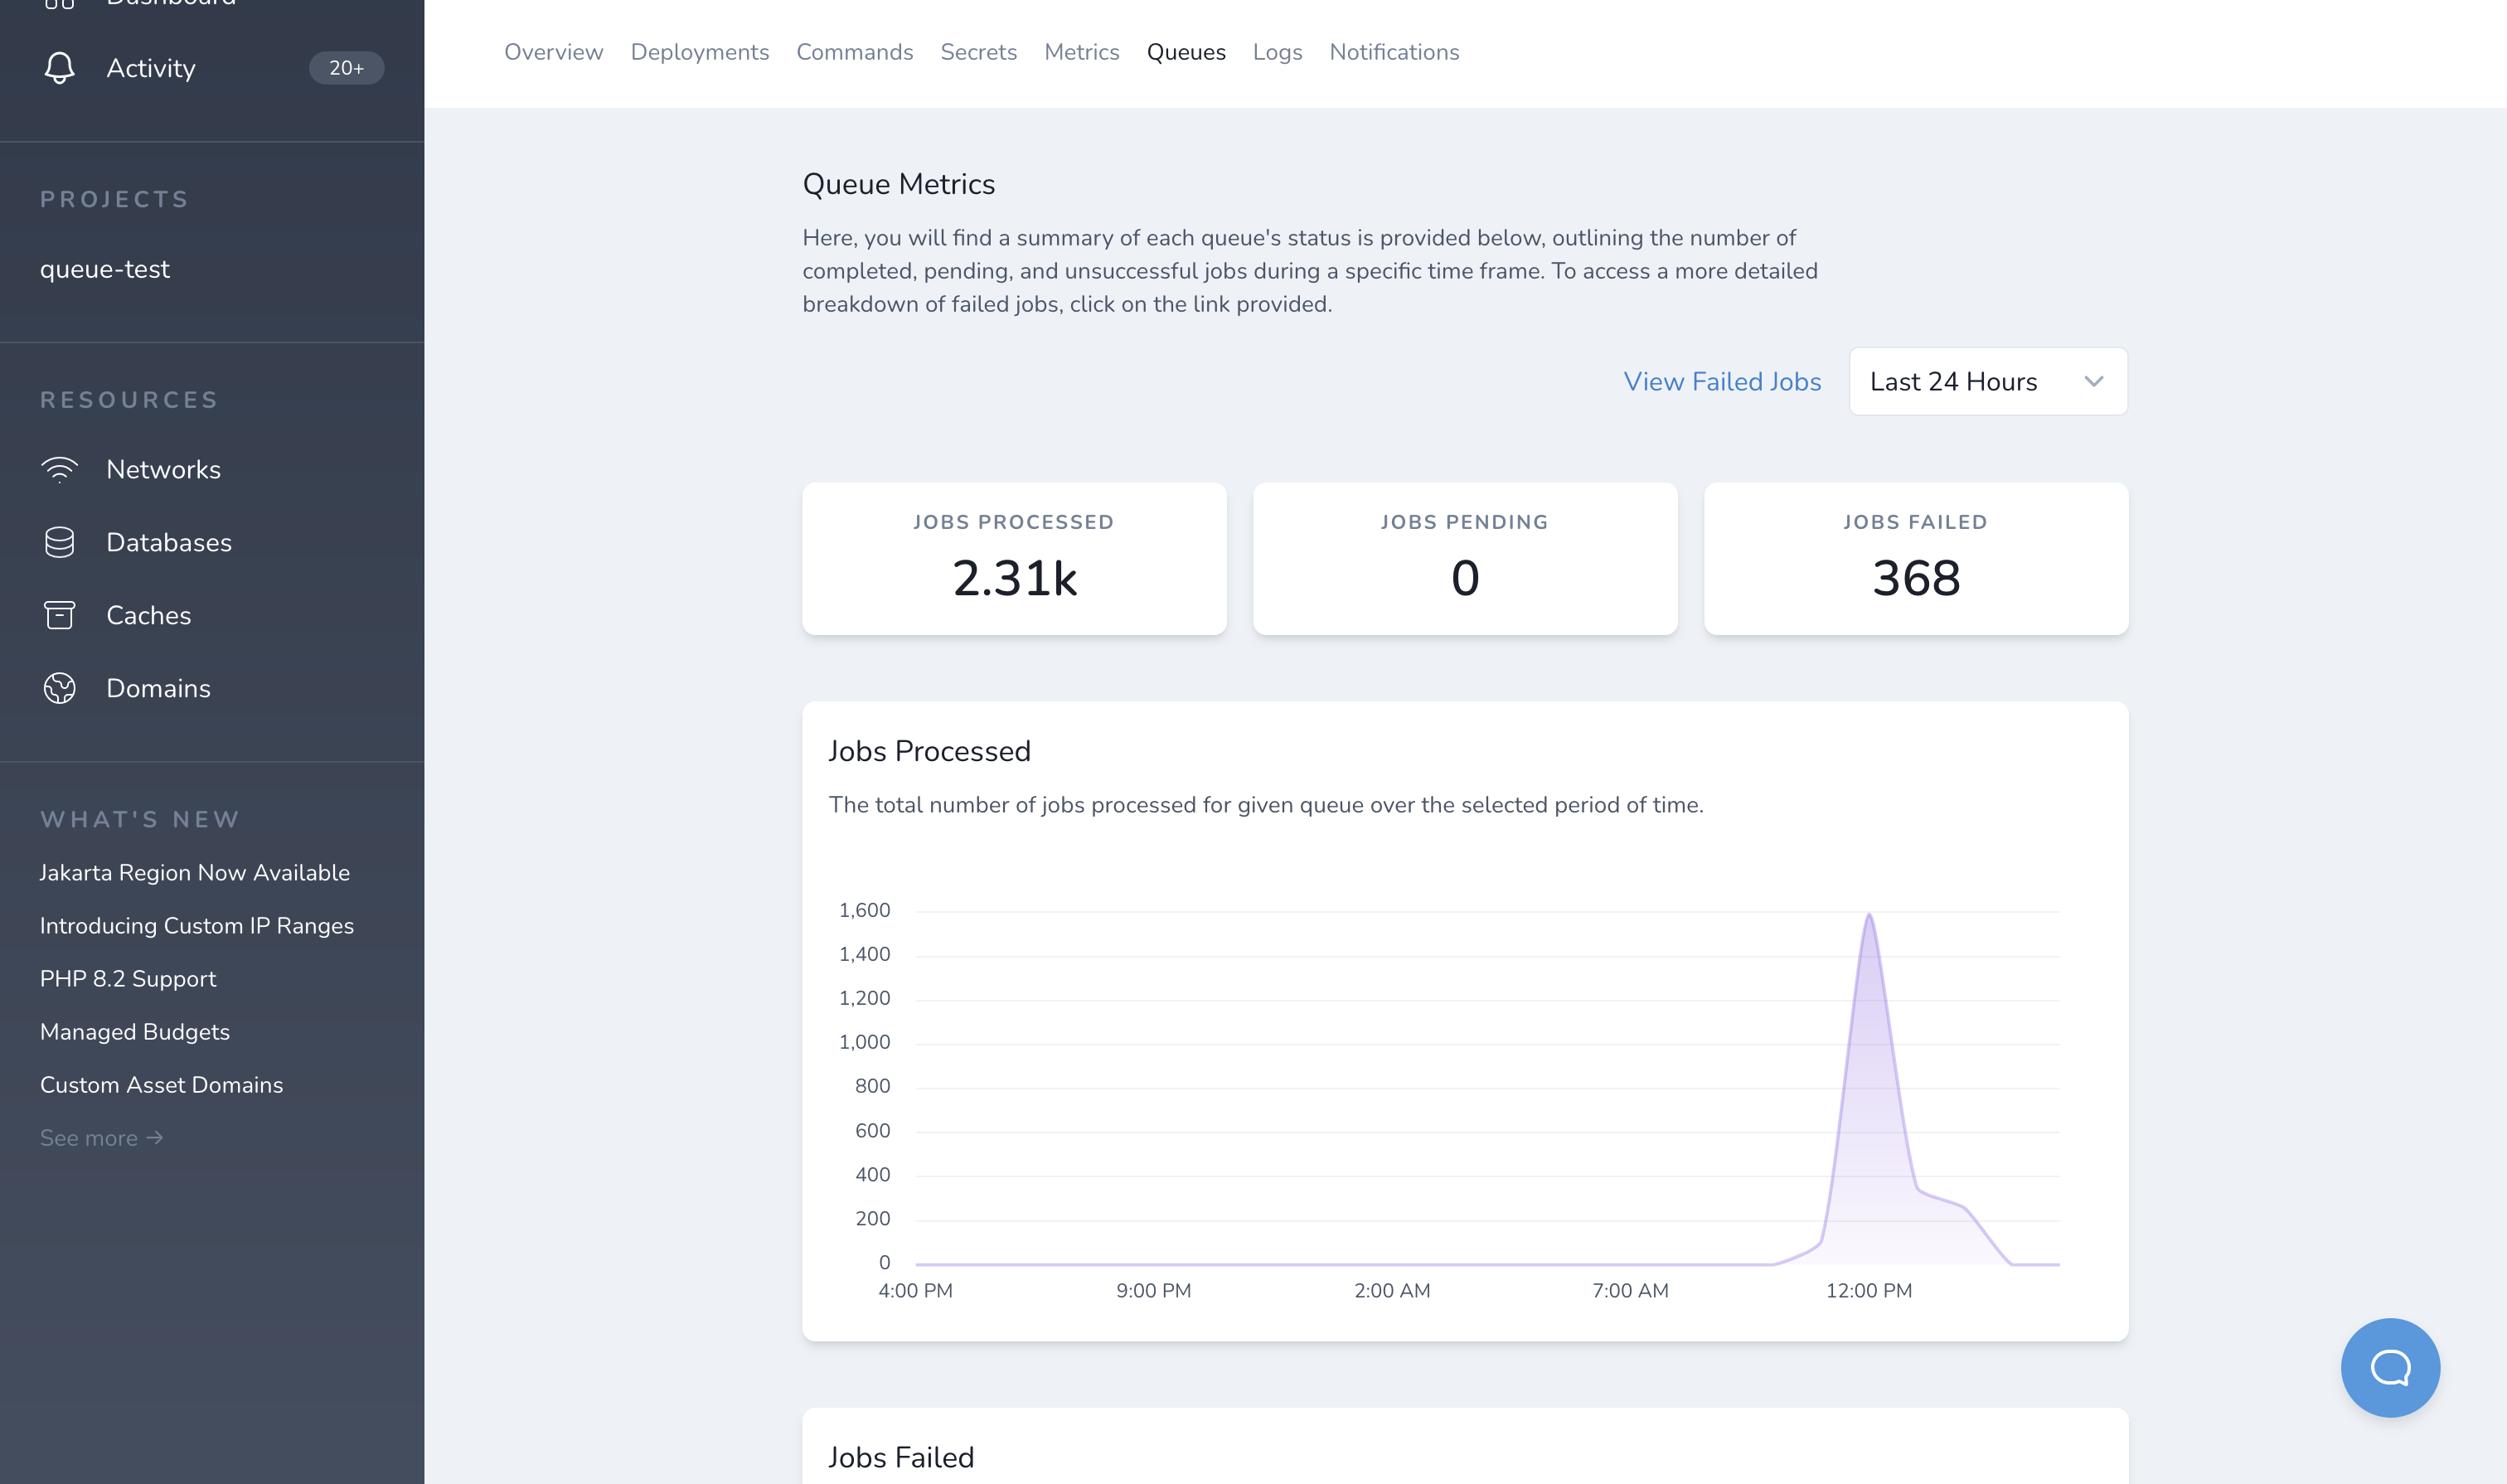
Task: Open the Deployments tab
Action: pos(699,52)
